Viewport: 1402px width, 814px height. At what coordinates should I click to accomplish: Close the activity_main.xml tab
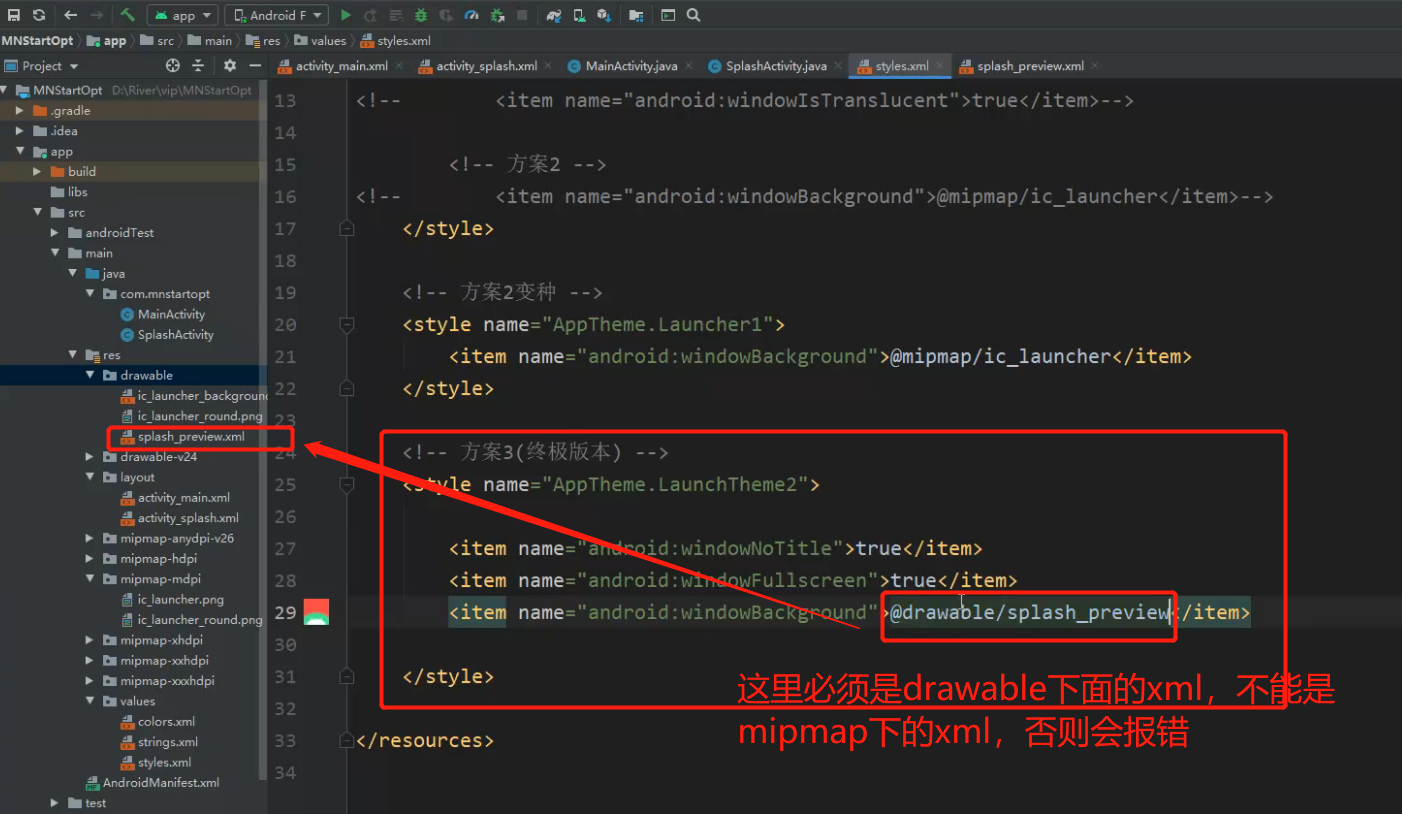tap(399, 66)
